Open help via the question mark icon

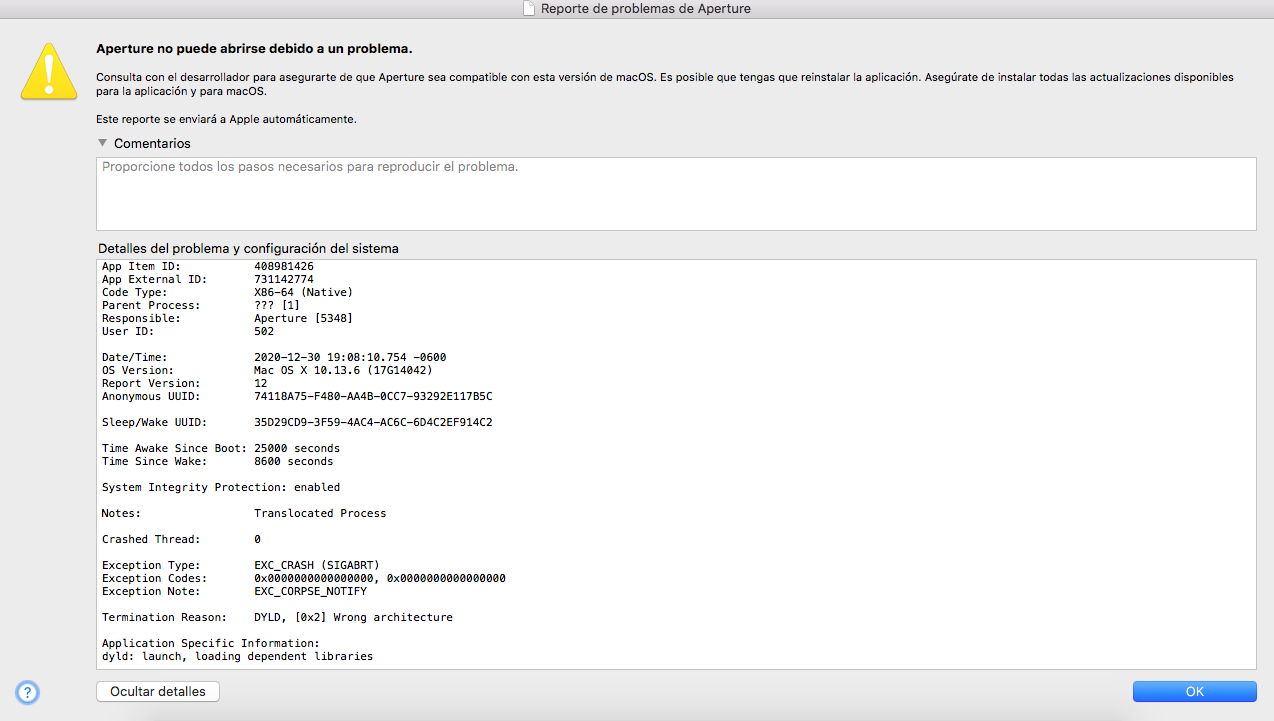coord(27,692)
